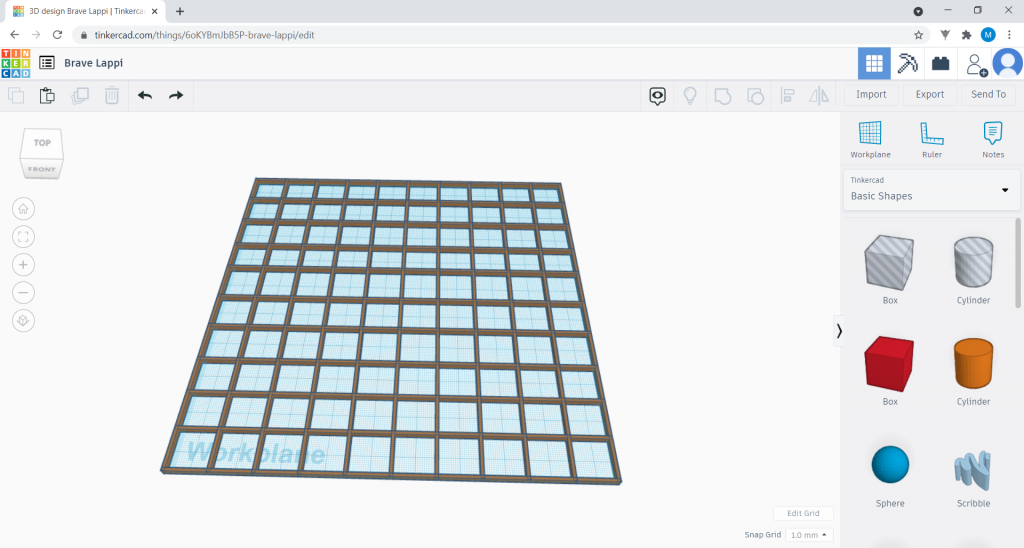Toggle the show-all view eye icon
Screen dimensions: 1024x548
[x=657, y=96]
